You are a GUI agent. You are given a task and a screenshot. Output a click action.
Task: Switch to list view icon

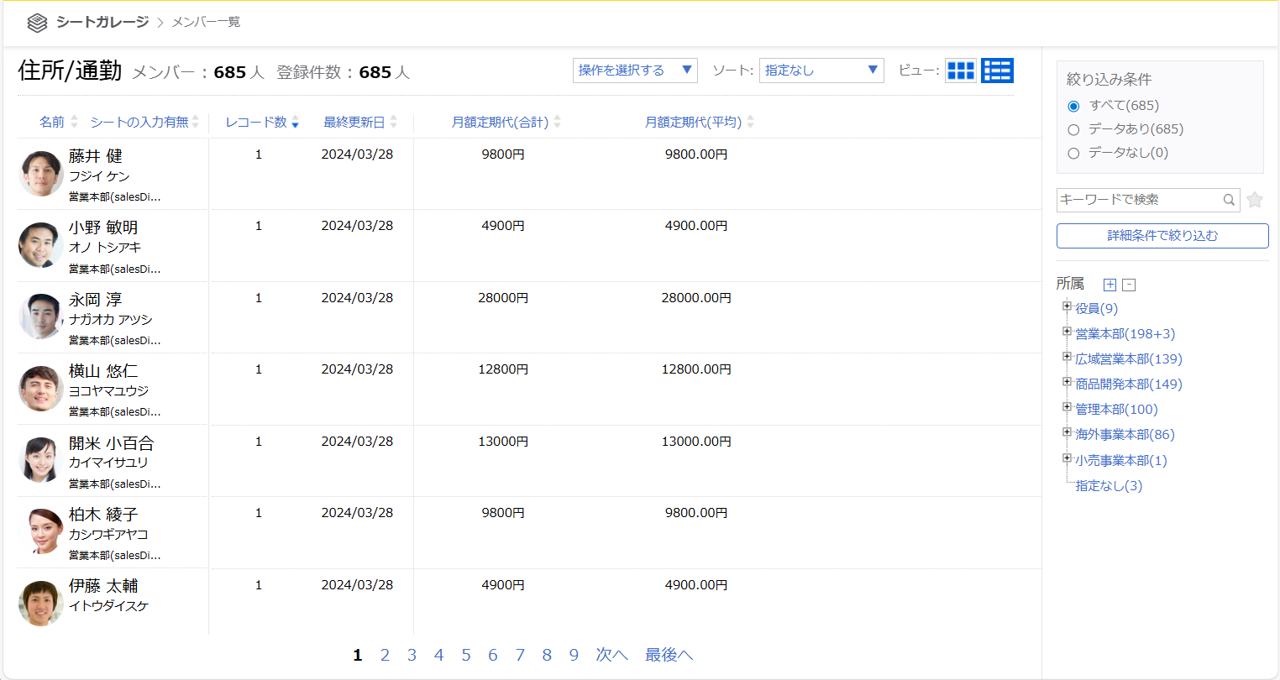pyautogui.click(x=997, y=70)
